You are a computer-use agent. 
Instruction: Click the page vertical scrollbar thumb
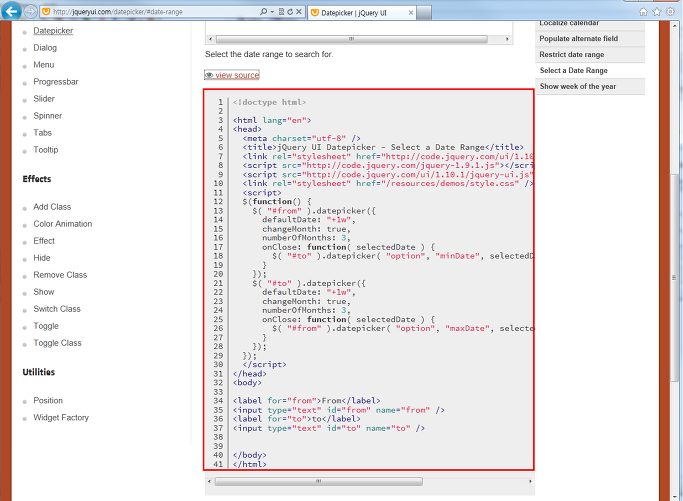click(x=674, y=278)
